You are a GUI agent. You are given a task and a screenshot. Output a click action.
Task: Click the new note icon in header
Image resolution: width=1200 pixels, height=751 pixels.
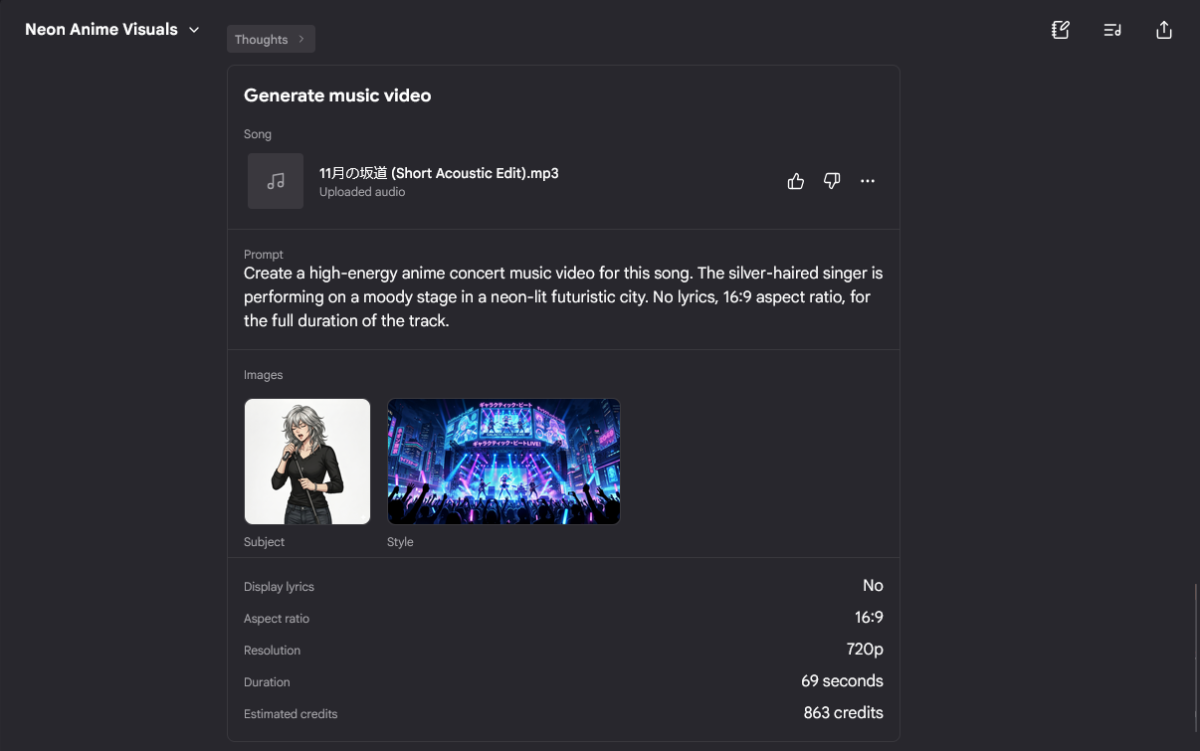point(1061,30)
